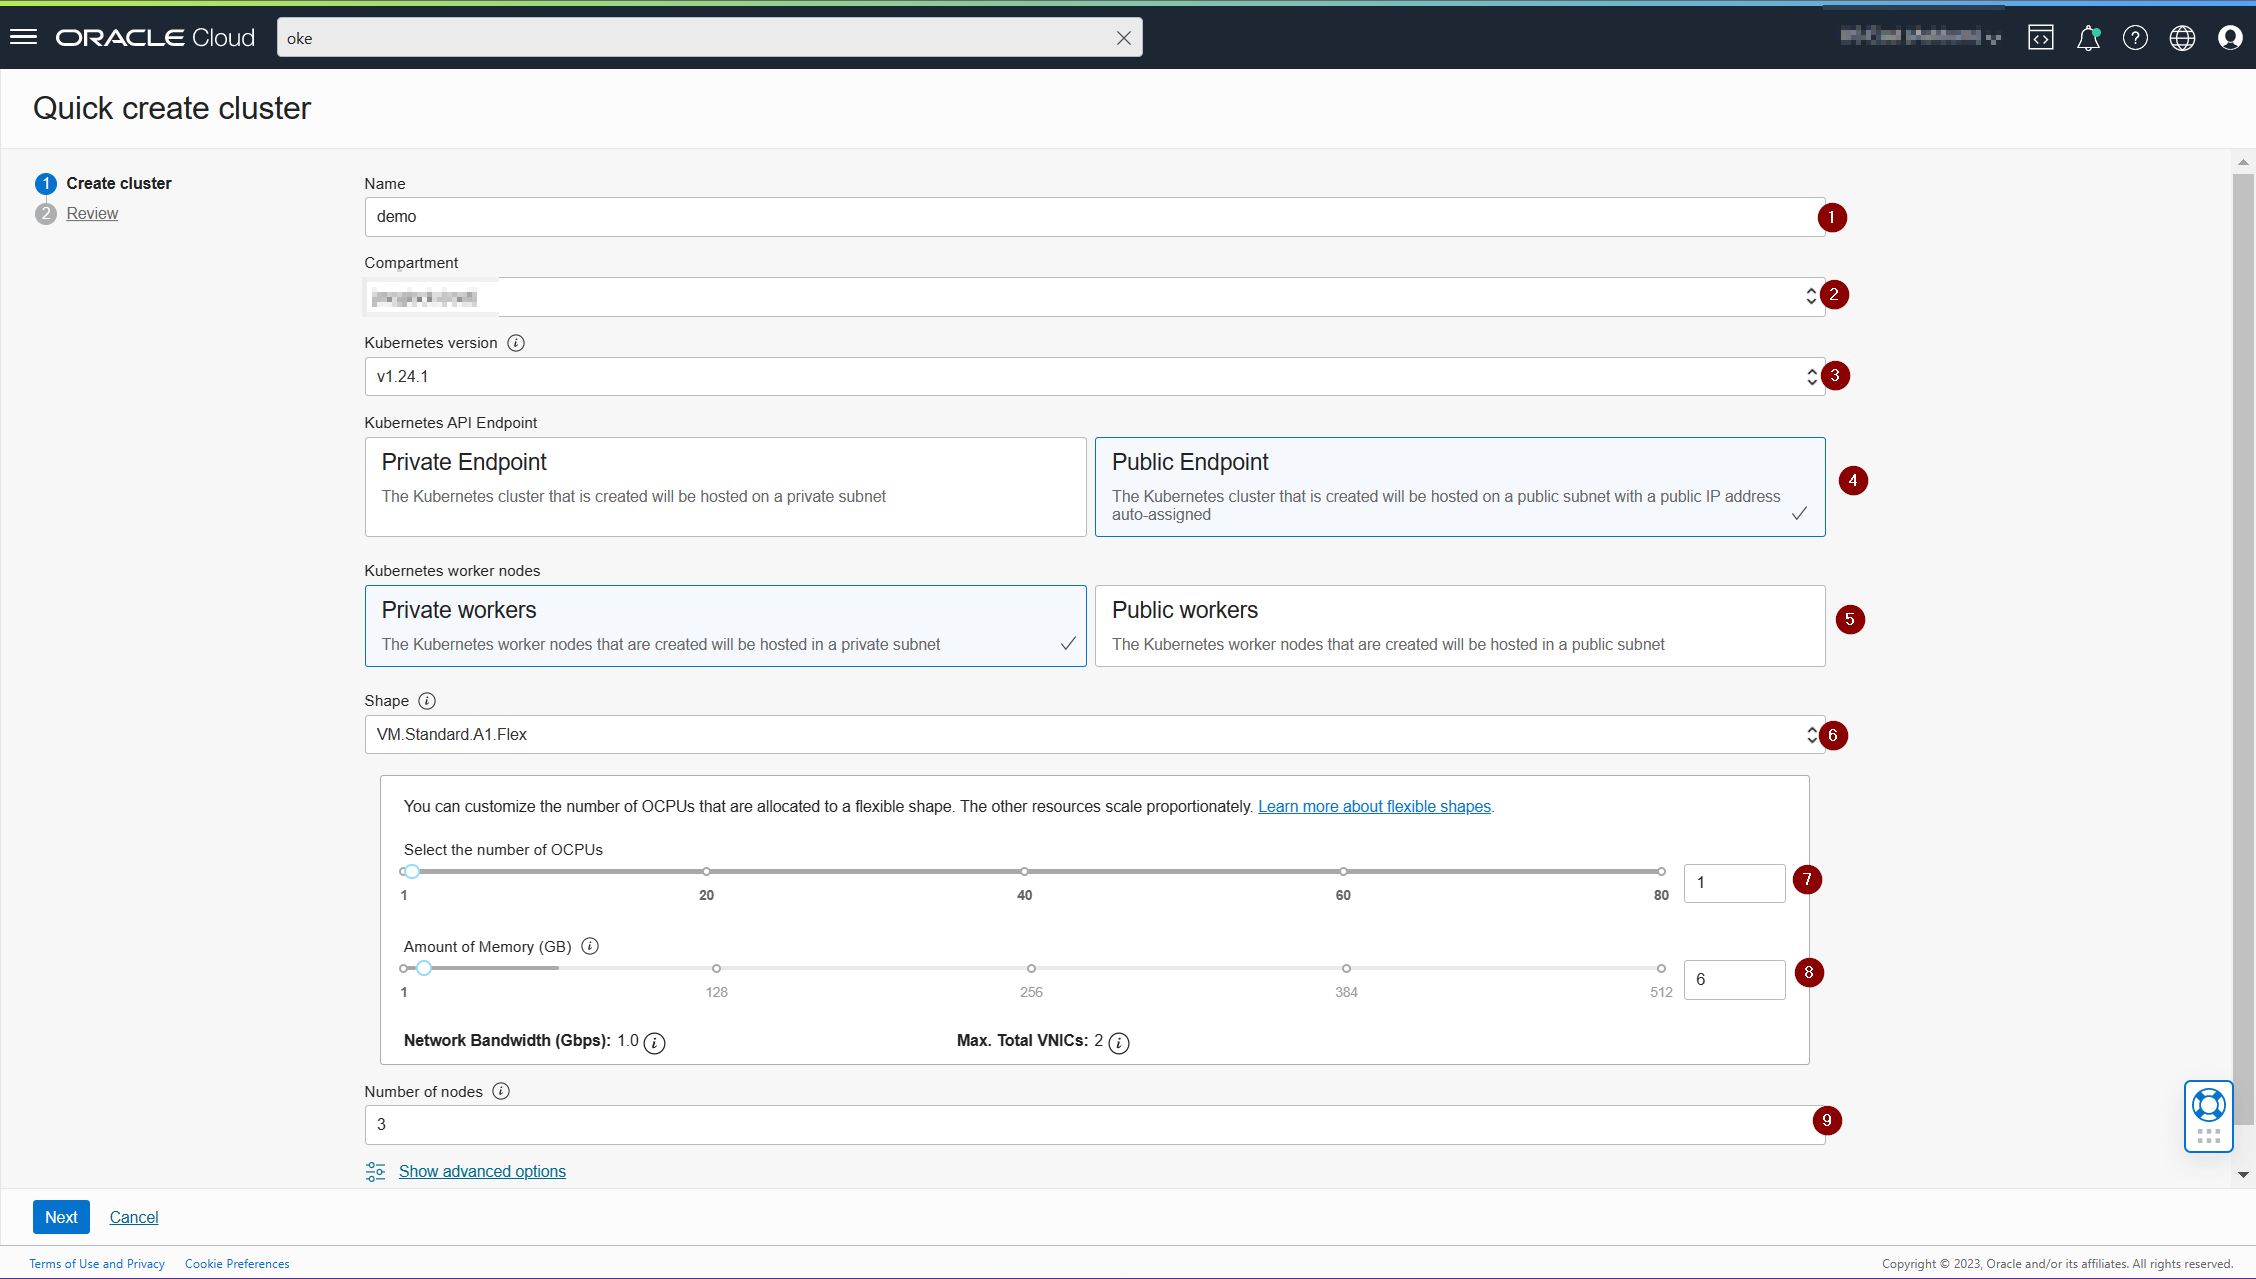
Task: Open the Compartment dropdown
Action: [1811, 296]
